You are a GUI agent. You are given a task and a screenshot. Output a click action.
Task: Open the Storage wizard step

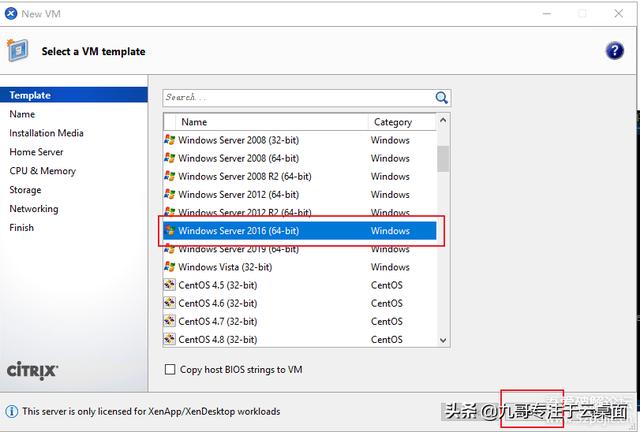25,190
